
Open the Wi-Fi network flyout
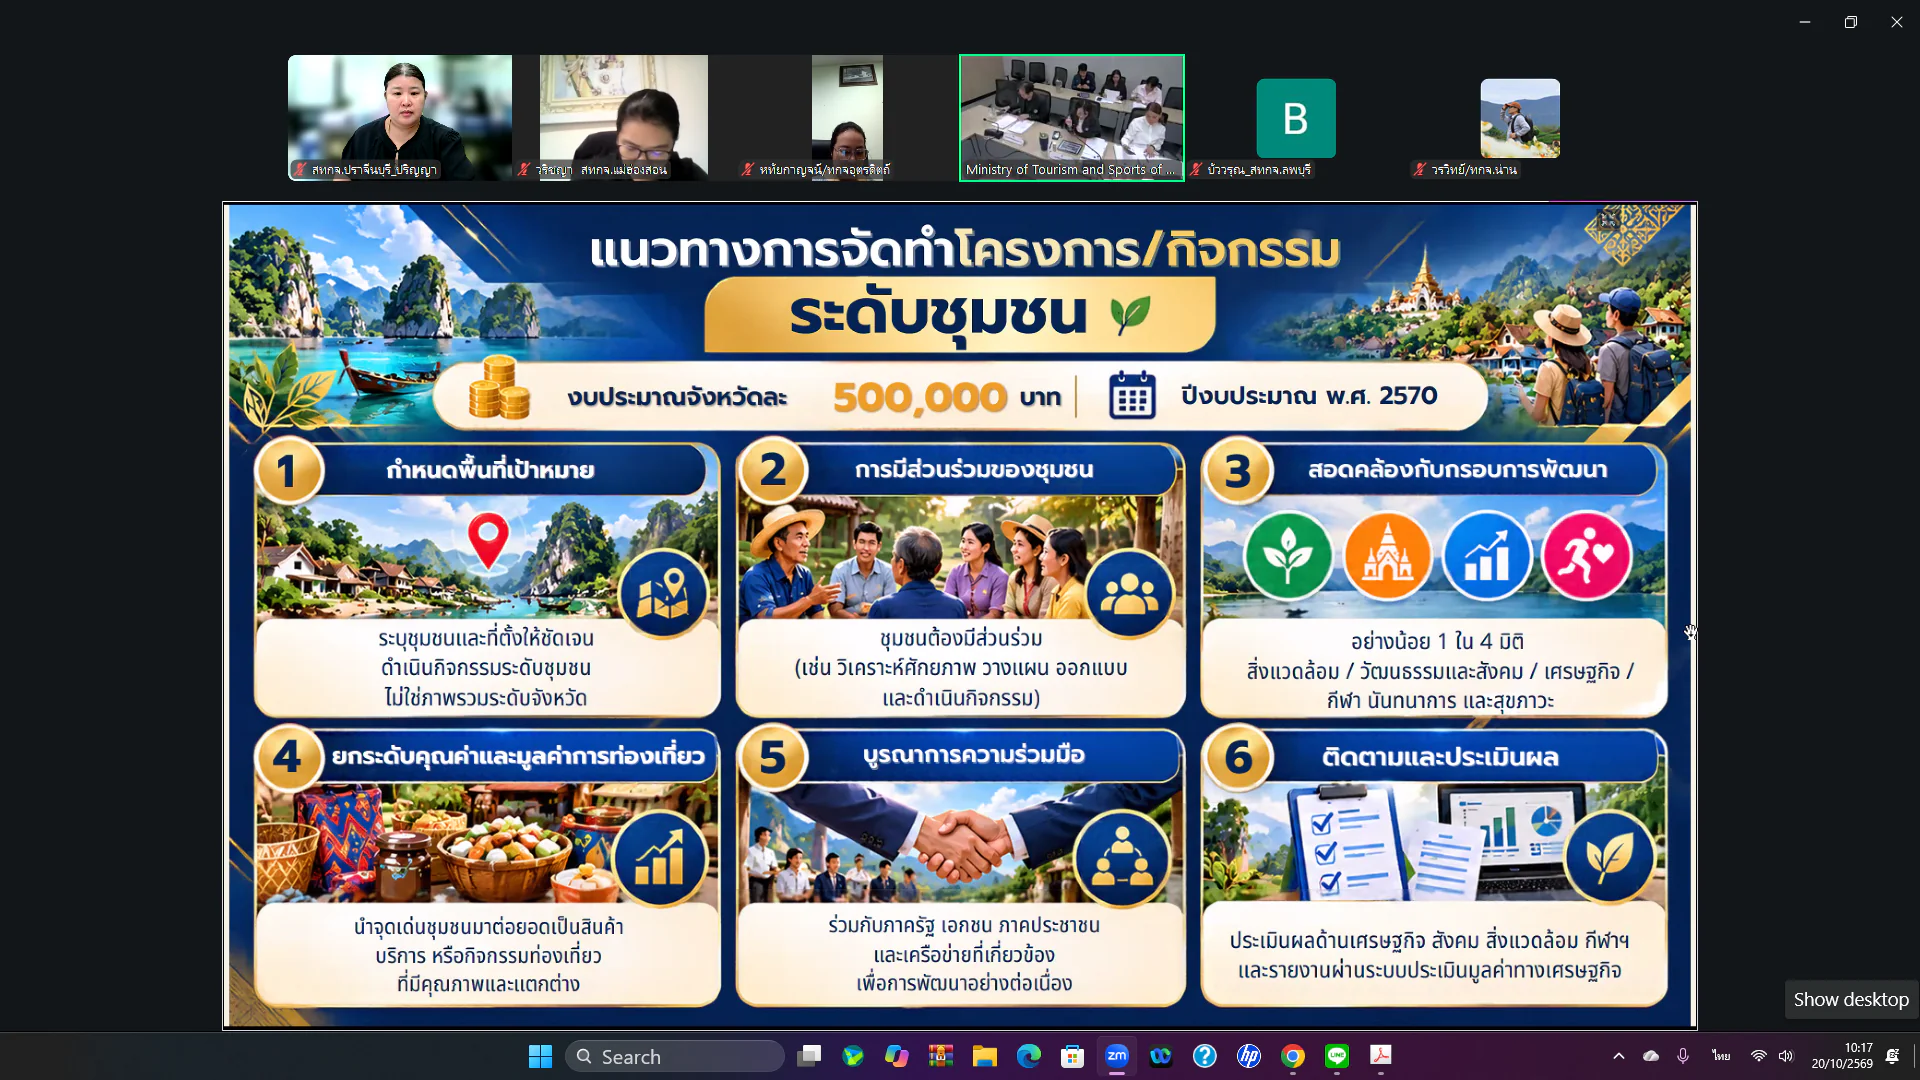coord(1759,1056)
